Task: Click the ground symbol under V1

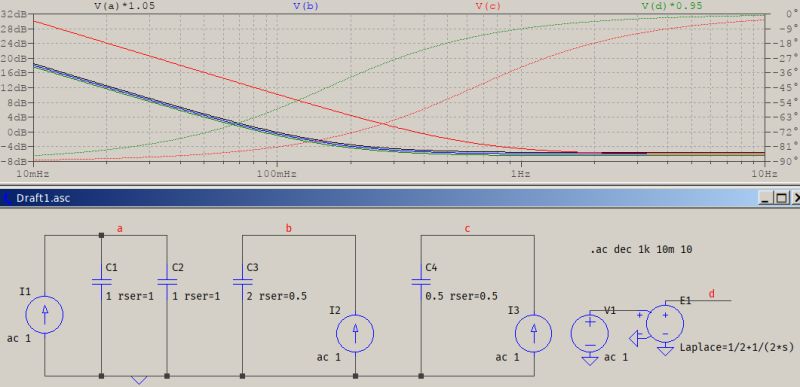Action: [x=590, y=361]
